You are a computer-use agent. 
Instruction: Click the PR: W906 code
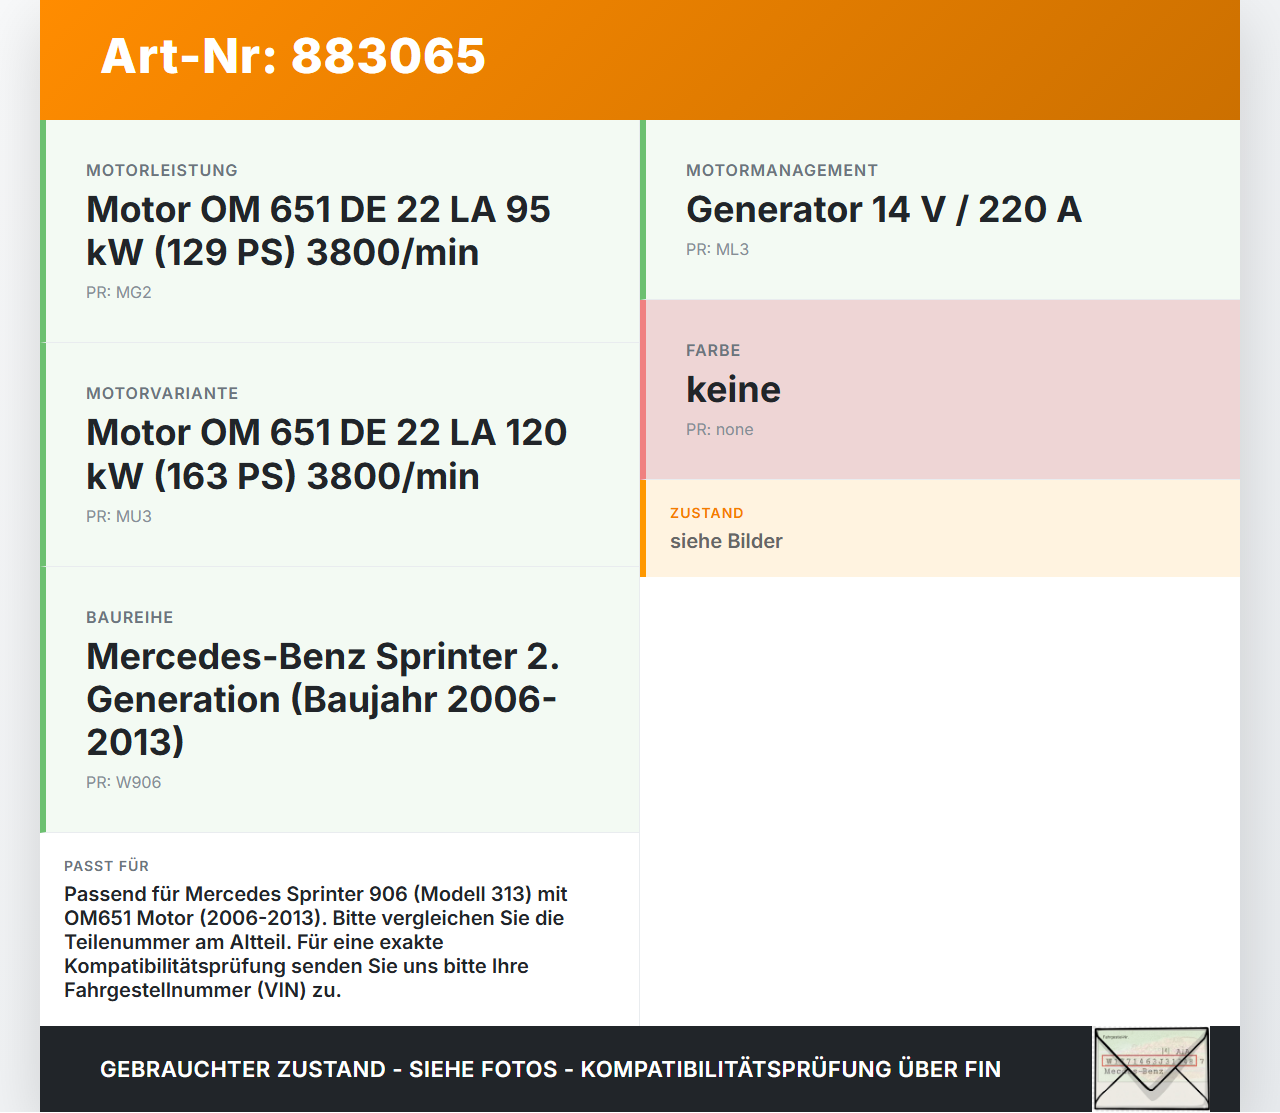click(123, 782)
